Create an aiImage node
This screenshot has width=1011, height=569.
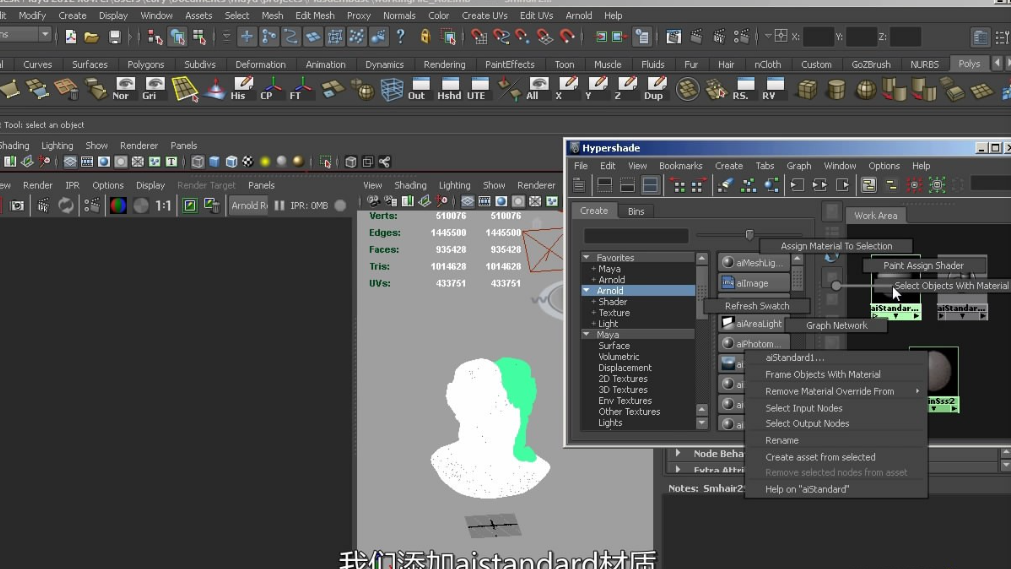752,283
